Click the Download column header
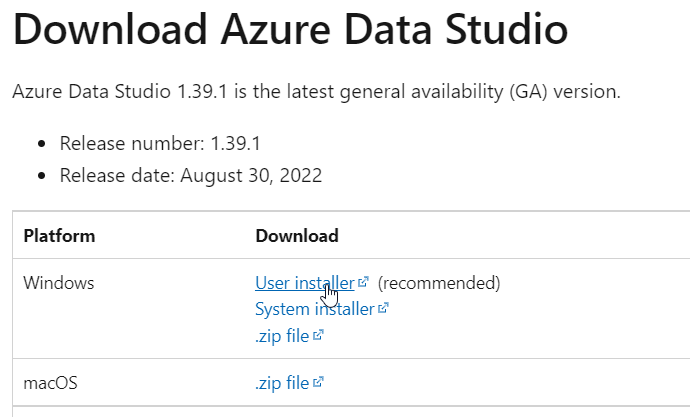Image resolution: width=690 pixels, height=417 pixels. (x=297, y=236)
